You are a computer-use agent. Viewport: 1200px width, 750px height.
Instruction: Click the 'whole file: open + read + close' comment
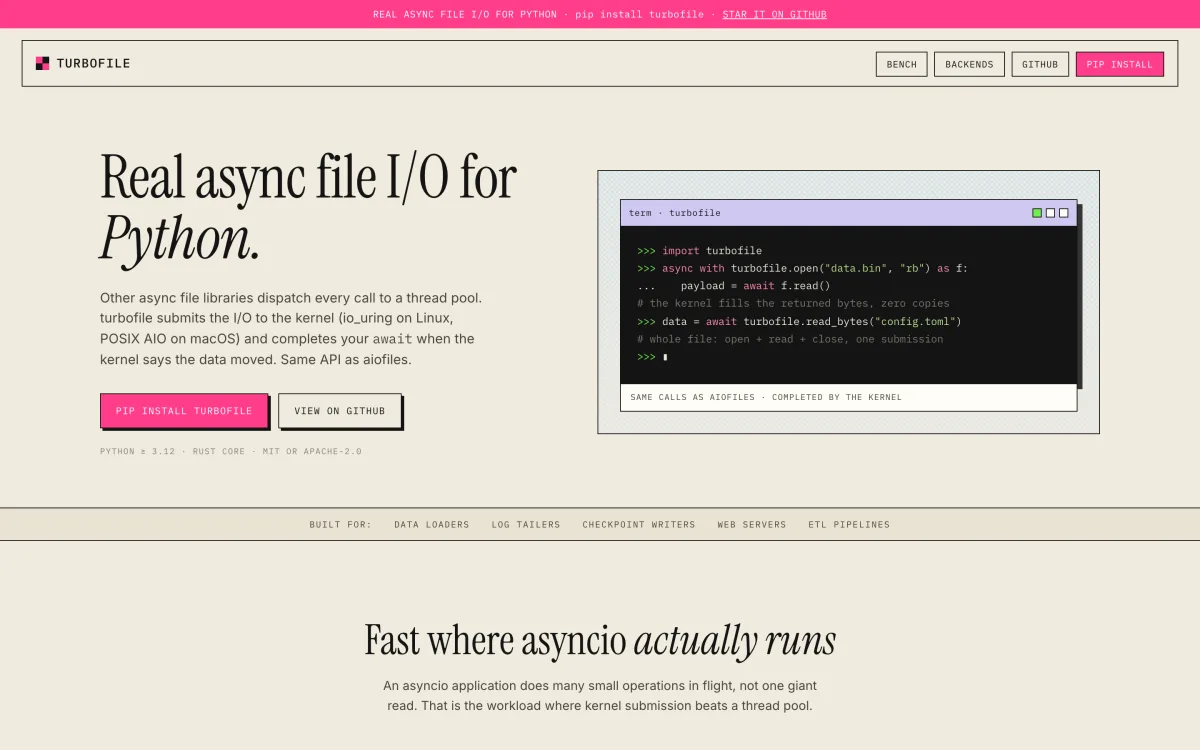tap(790, 339)
